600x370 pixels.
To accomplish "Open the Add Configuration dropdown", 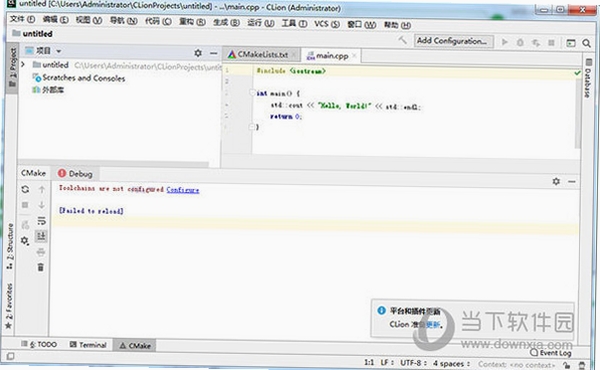I will 453,41.
